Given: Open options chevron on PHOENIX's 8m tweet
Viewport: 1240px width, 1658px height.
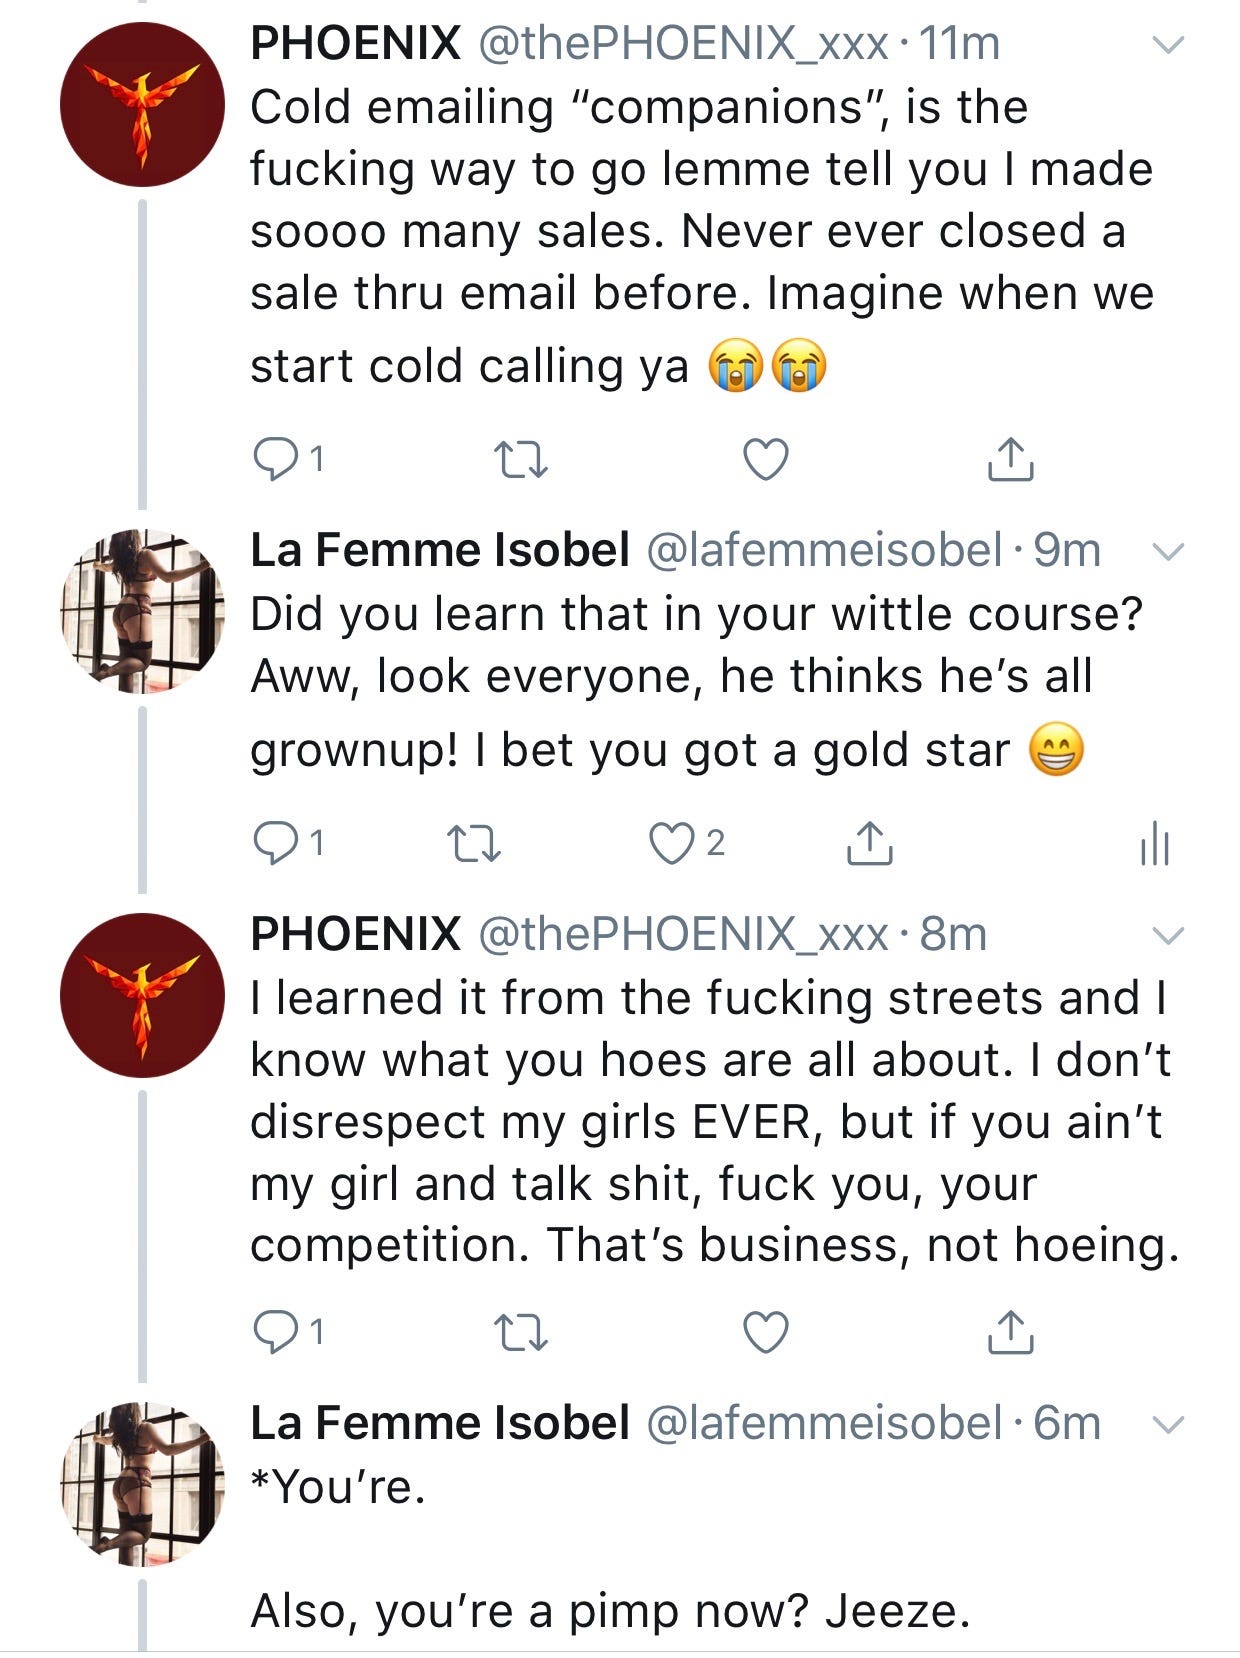Looking at the screenshot, I should pyautogui.click(x=1168, y=936).
